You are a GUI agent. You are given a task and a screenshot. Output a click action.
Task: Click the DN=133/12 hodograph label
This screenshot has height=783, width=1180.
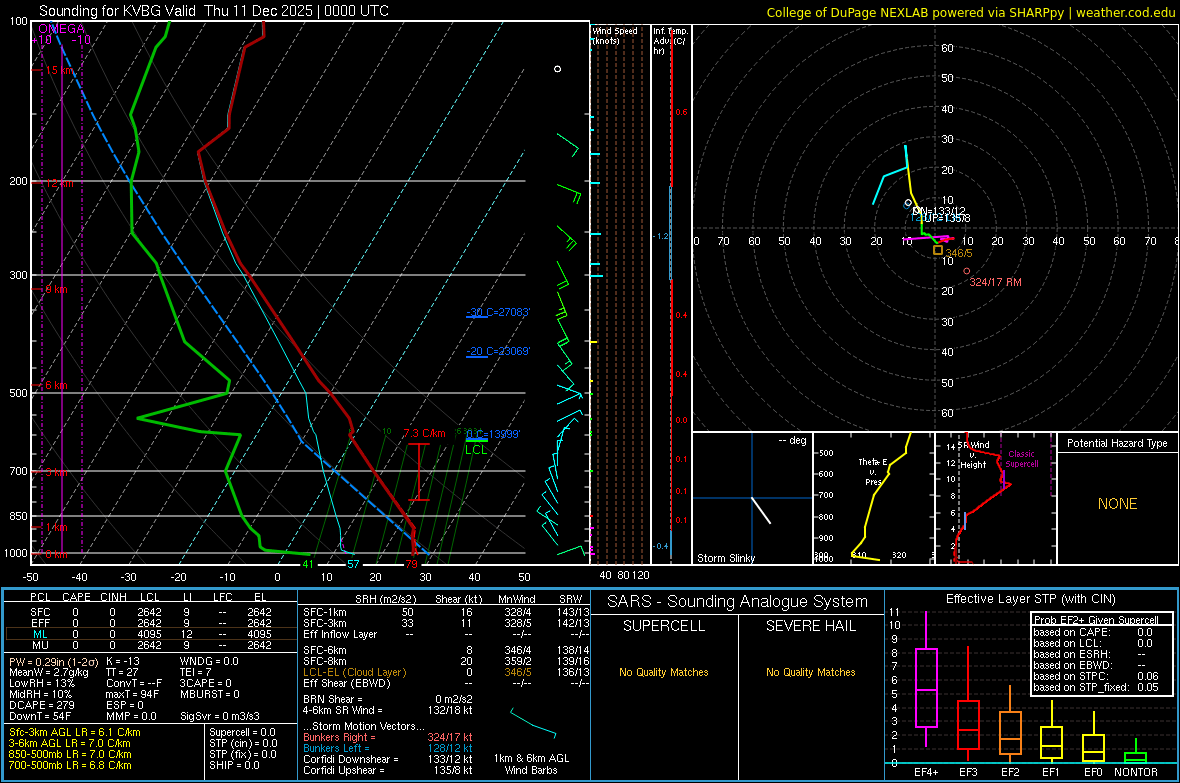pos(939,212)
